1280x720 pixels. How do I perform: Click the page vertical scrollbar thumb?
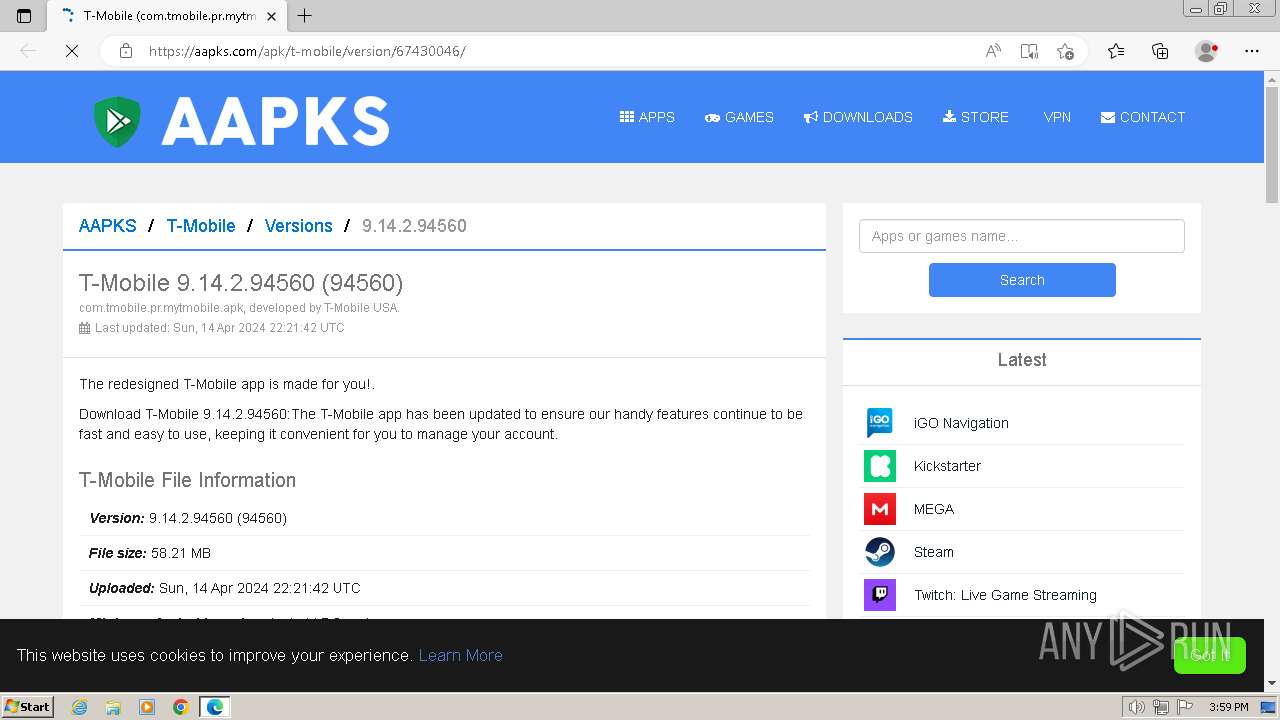click(1272, 146)
